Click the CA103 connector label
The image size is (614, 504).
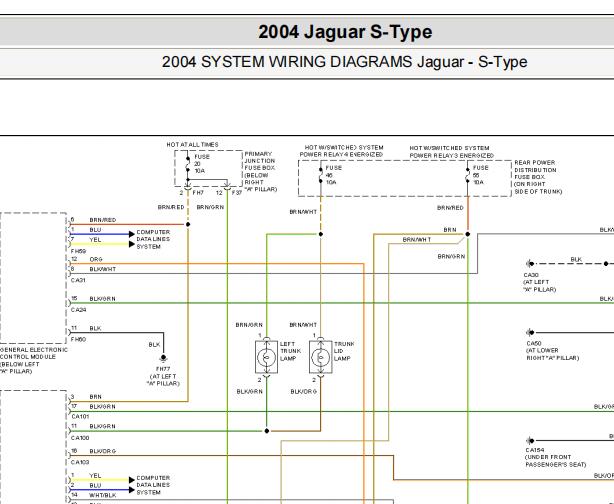point(80,462)
